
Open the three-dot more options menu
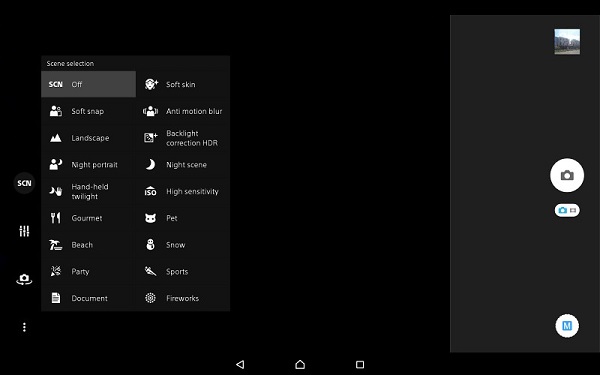tap(24, 327)
